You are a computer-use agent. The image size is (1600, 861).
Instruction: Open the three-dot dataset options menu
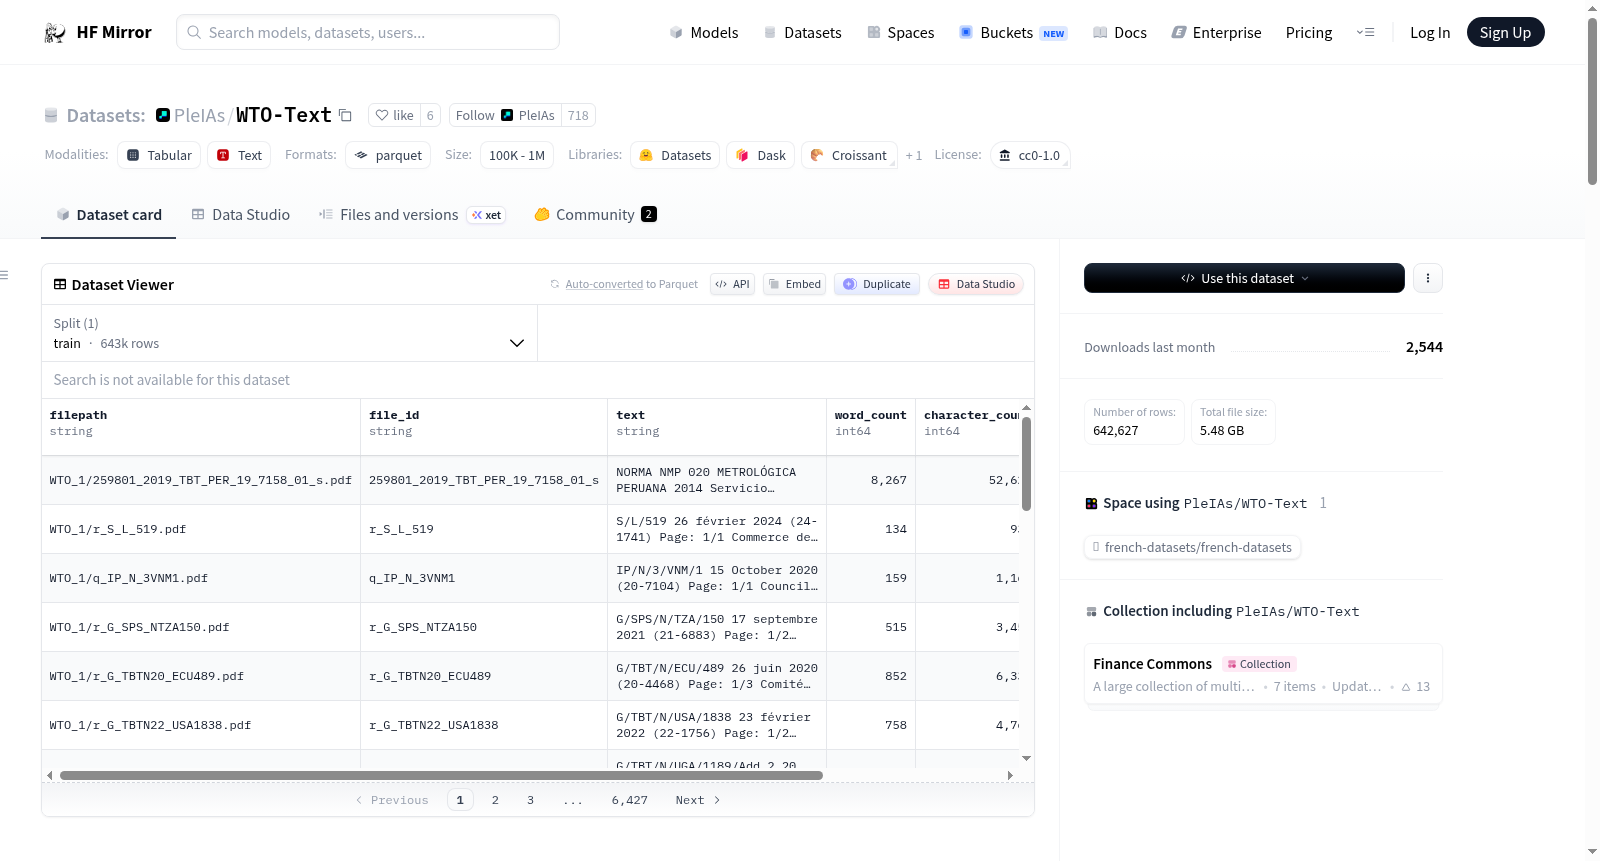(1428, 278)
